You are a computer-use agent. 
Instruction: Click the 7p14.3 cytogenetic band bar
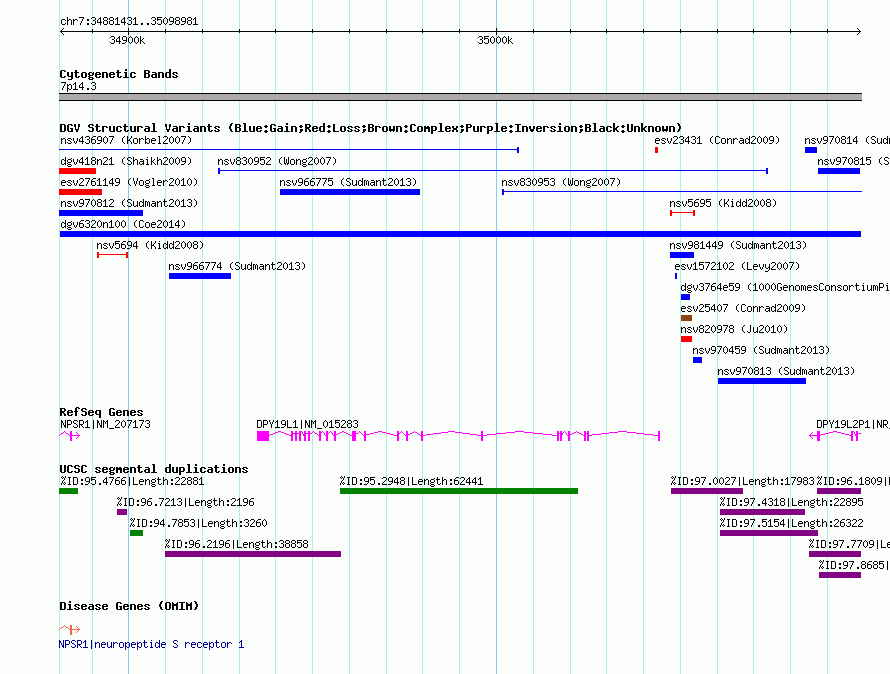click(x=460, y=97)
